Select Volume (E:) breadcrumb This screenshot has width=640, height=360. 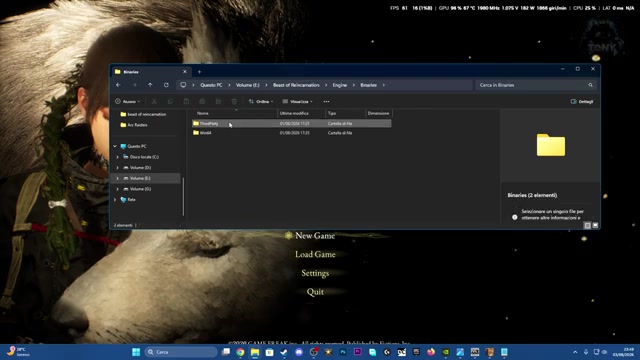247,85
